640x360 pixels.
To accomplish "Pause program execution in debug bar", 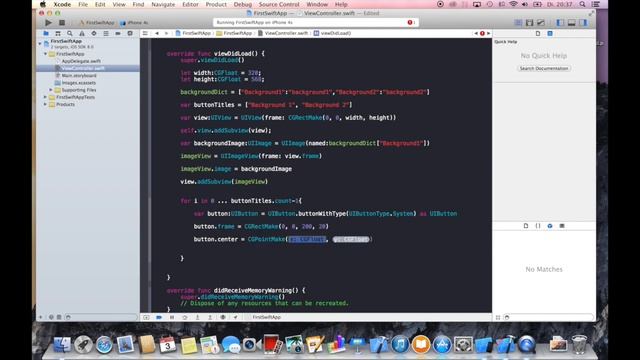I will [x=172, y=317].
